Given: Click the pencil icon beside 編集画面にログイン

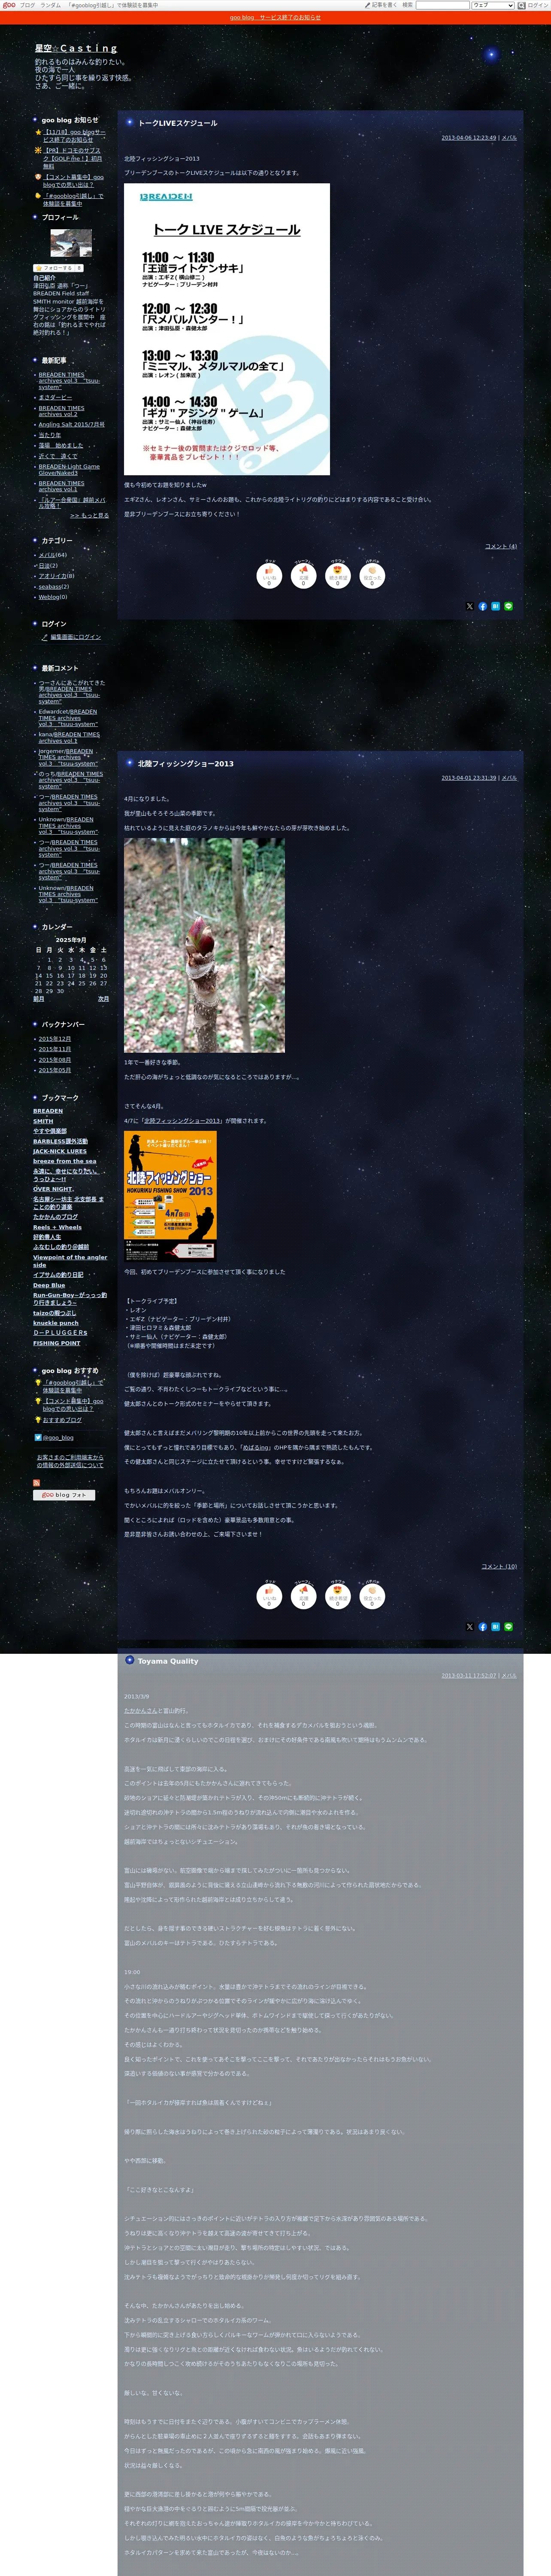Looking at the screenshot, I should pos(44,637).
